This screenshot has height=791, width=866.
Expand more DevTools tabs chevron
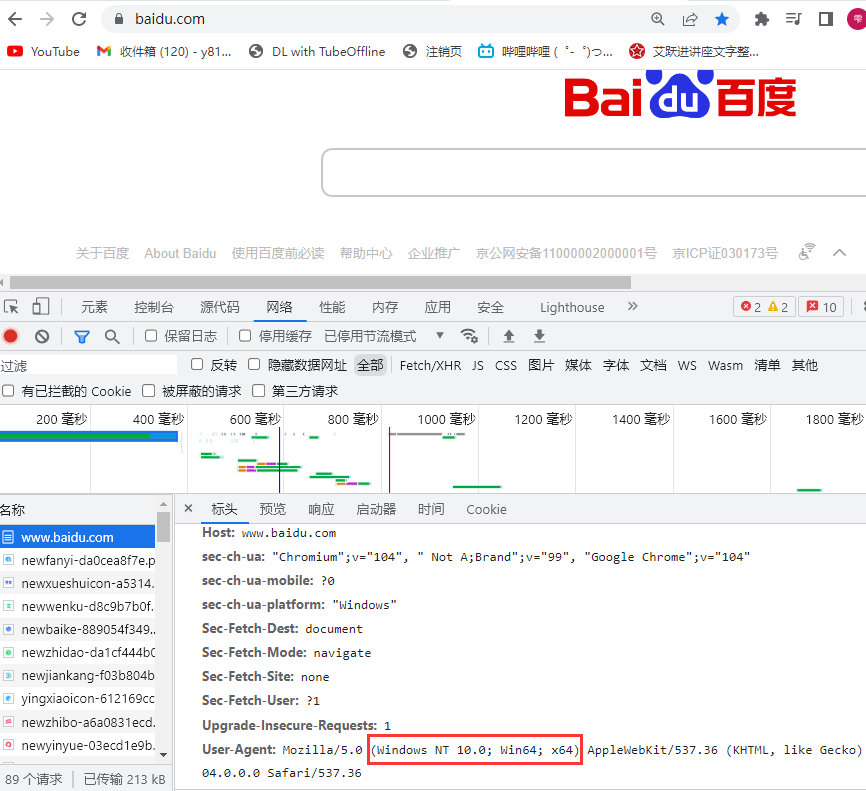(x=632, y=307)
